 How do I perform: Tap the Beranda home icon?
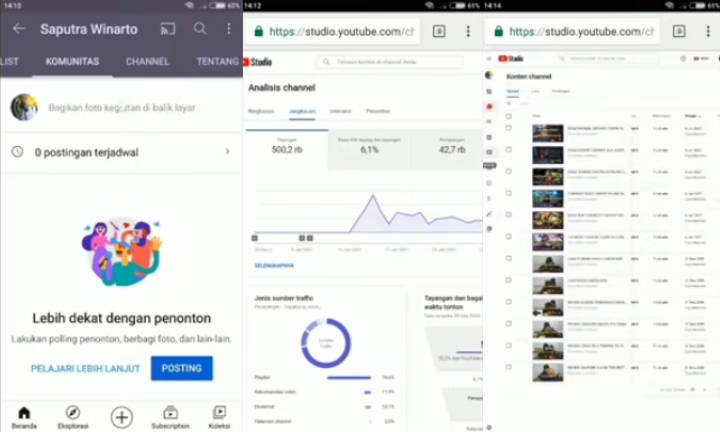[24, 413]
